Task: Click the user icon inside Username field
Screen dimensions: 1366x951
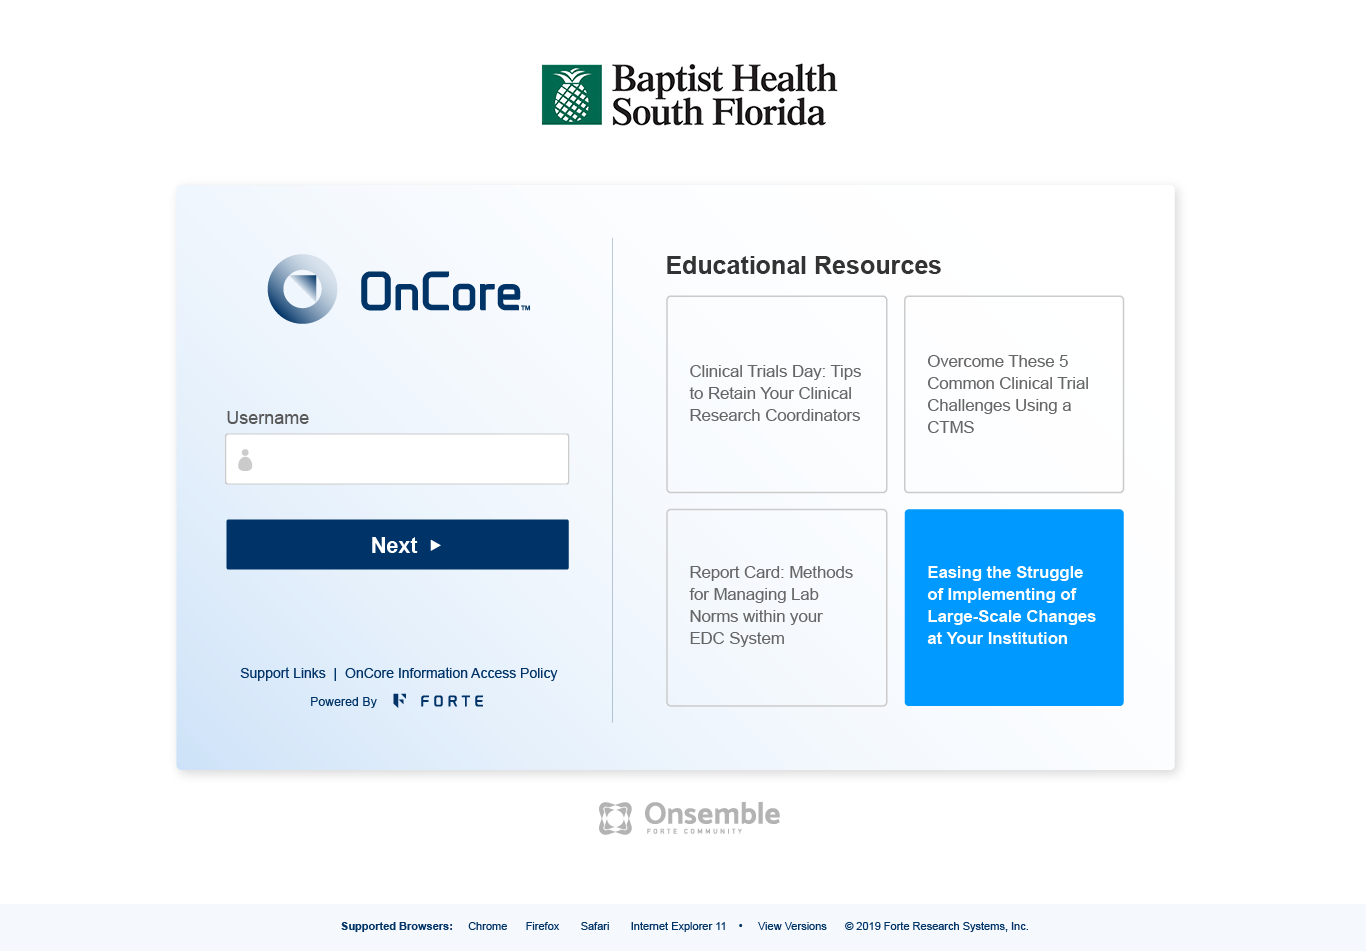Action: click(x=245, y=460)
